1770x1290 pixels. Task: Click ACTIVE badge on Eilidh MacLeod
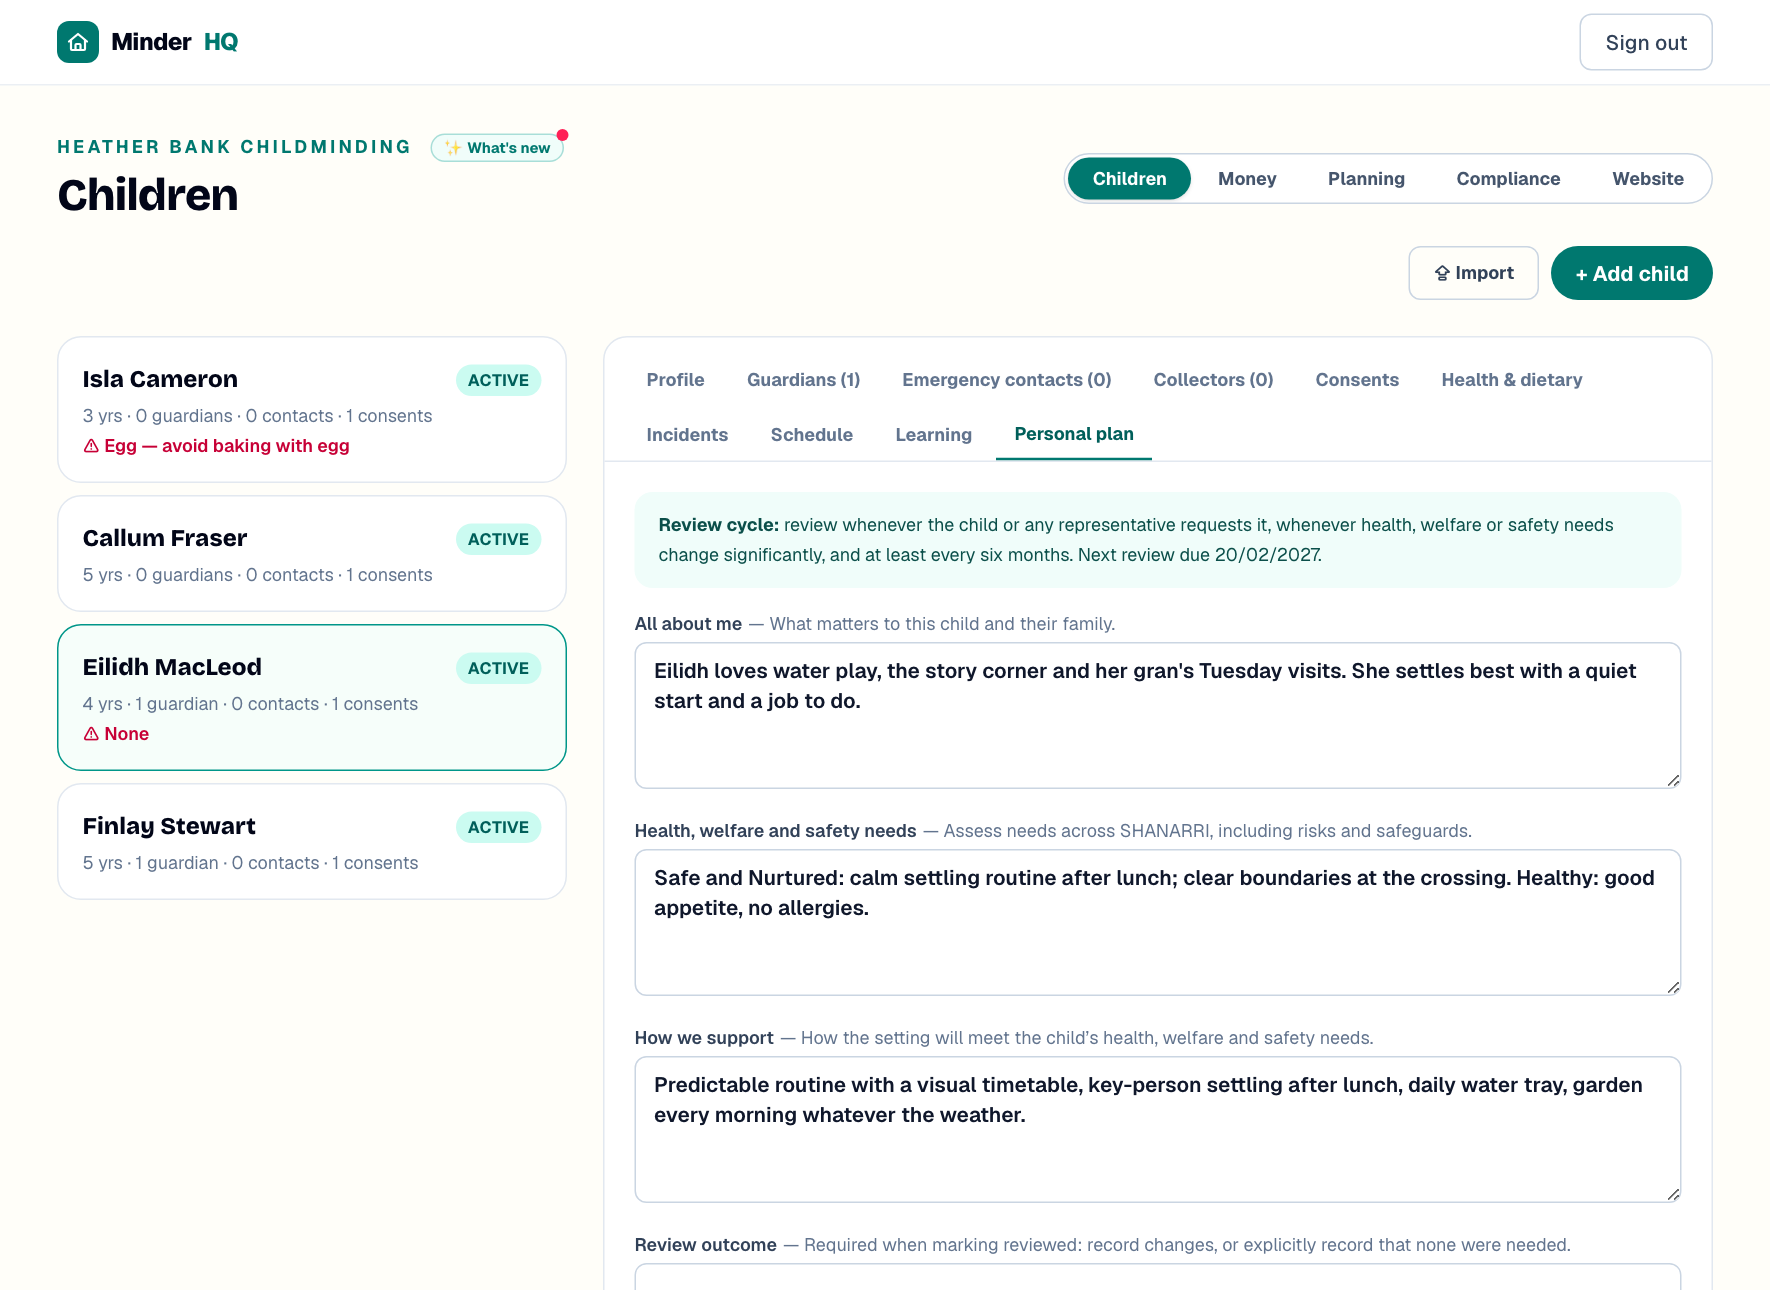(498, 668)
